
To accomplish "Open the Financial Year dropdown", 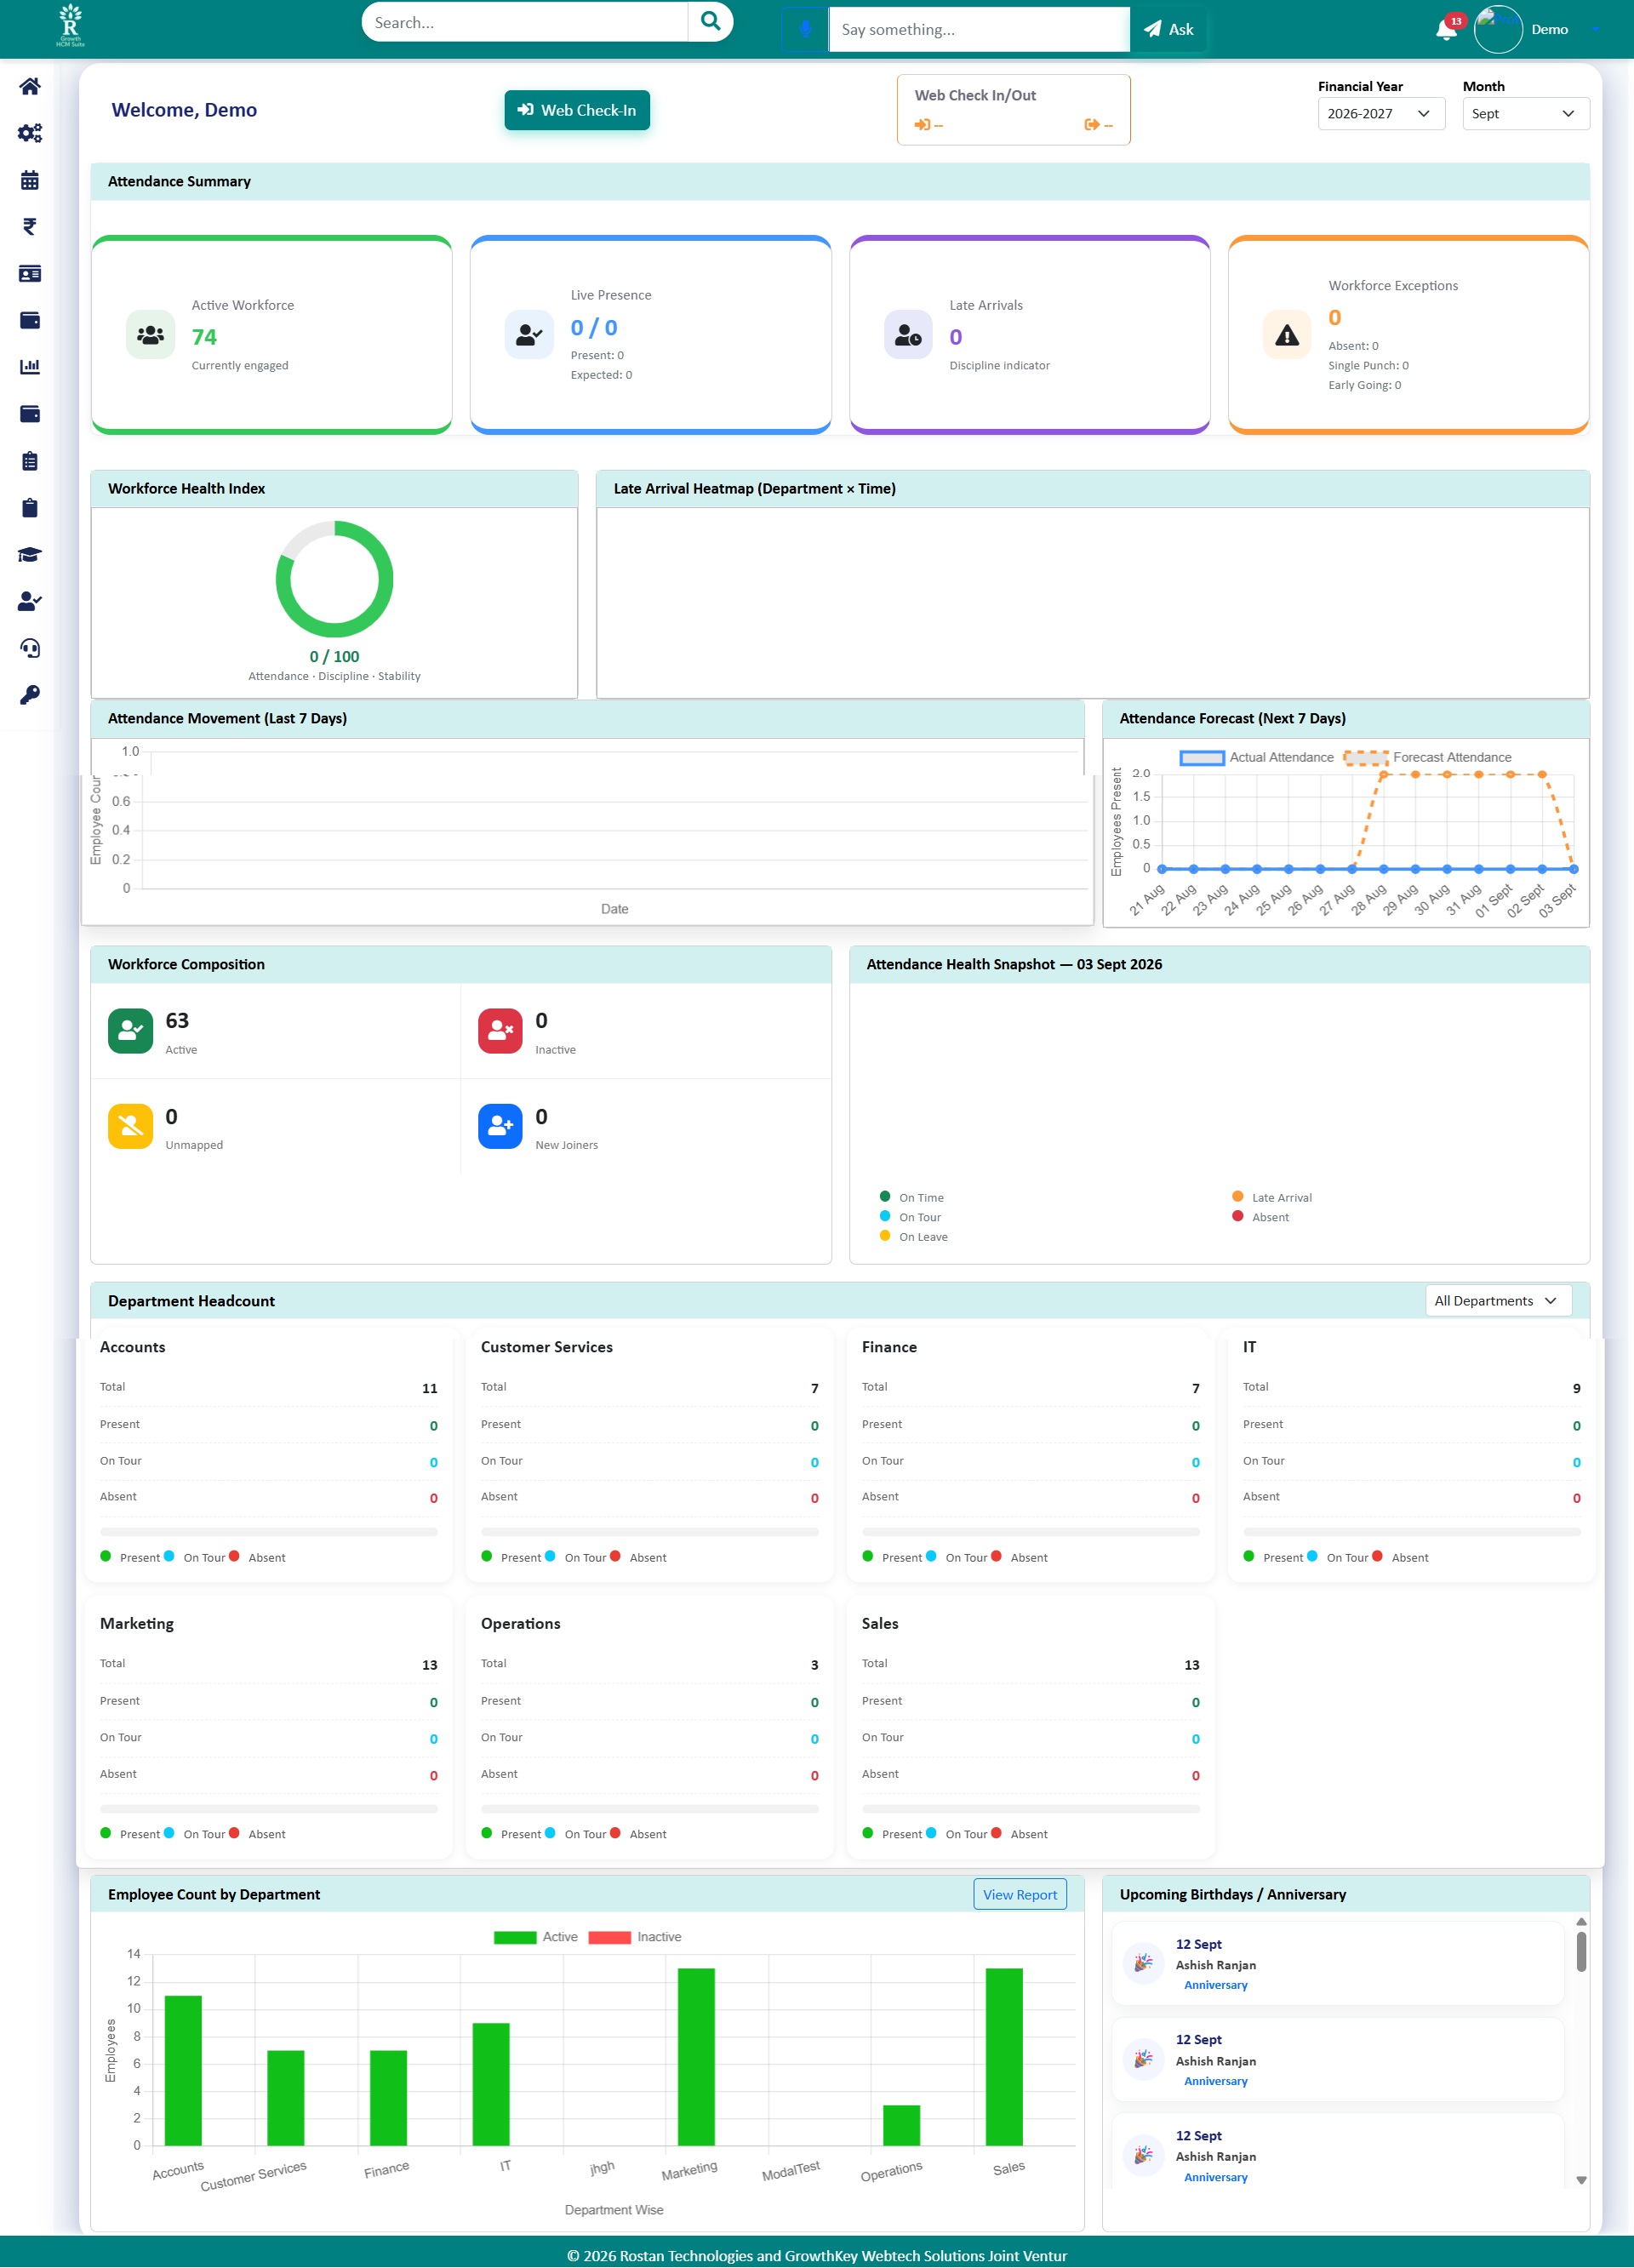I will [x=1380, y=114].
